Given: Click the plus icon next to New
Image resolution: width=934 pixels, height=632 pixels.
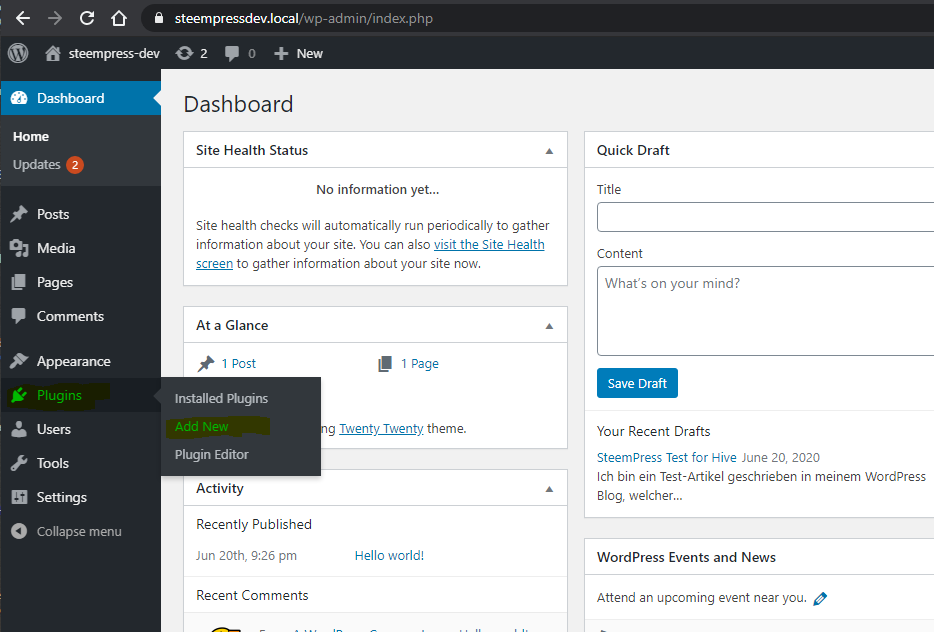Looking at the screenshot, I should tap(281, 54).
